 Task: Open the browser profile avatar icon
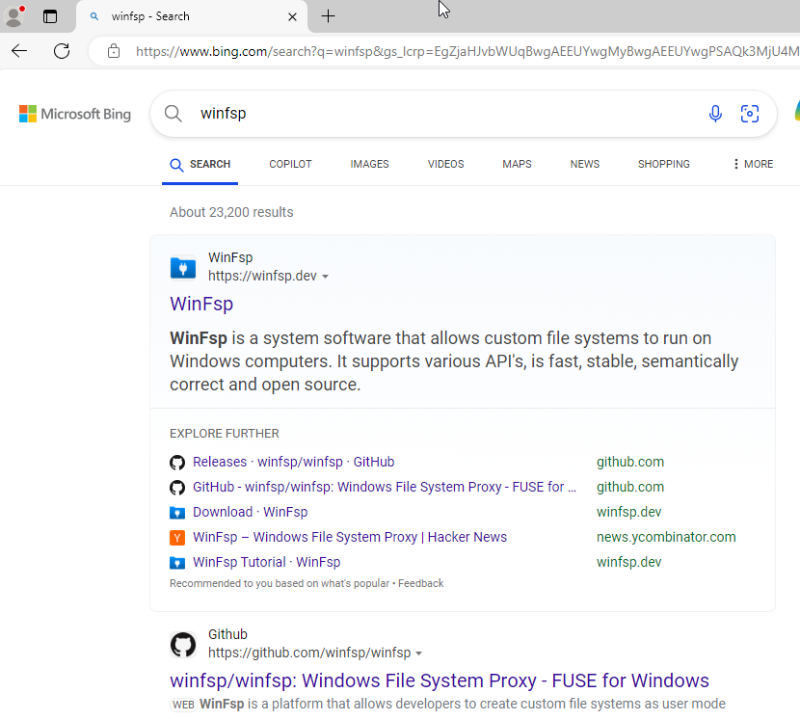[14, 16]
